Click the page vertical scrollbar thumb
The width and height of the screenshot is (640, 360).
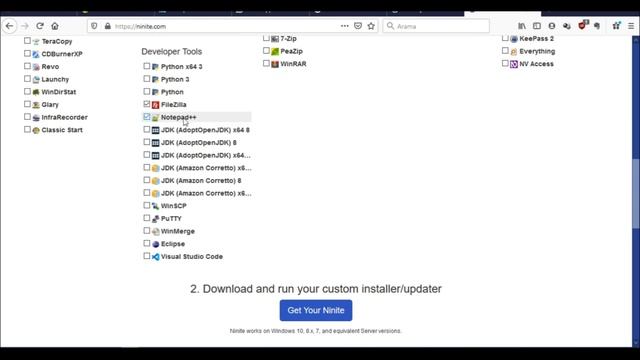click(x=636, y=194)
